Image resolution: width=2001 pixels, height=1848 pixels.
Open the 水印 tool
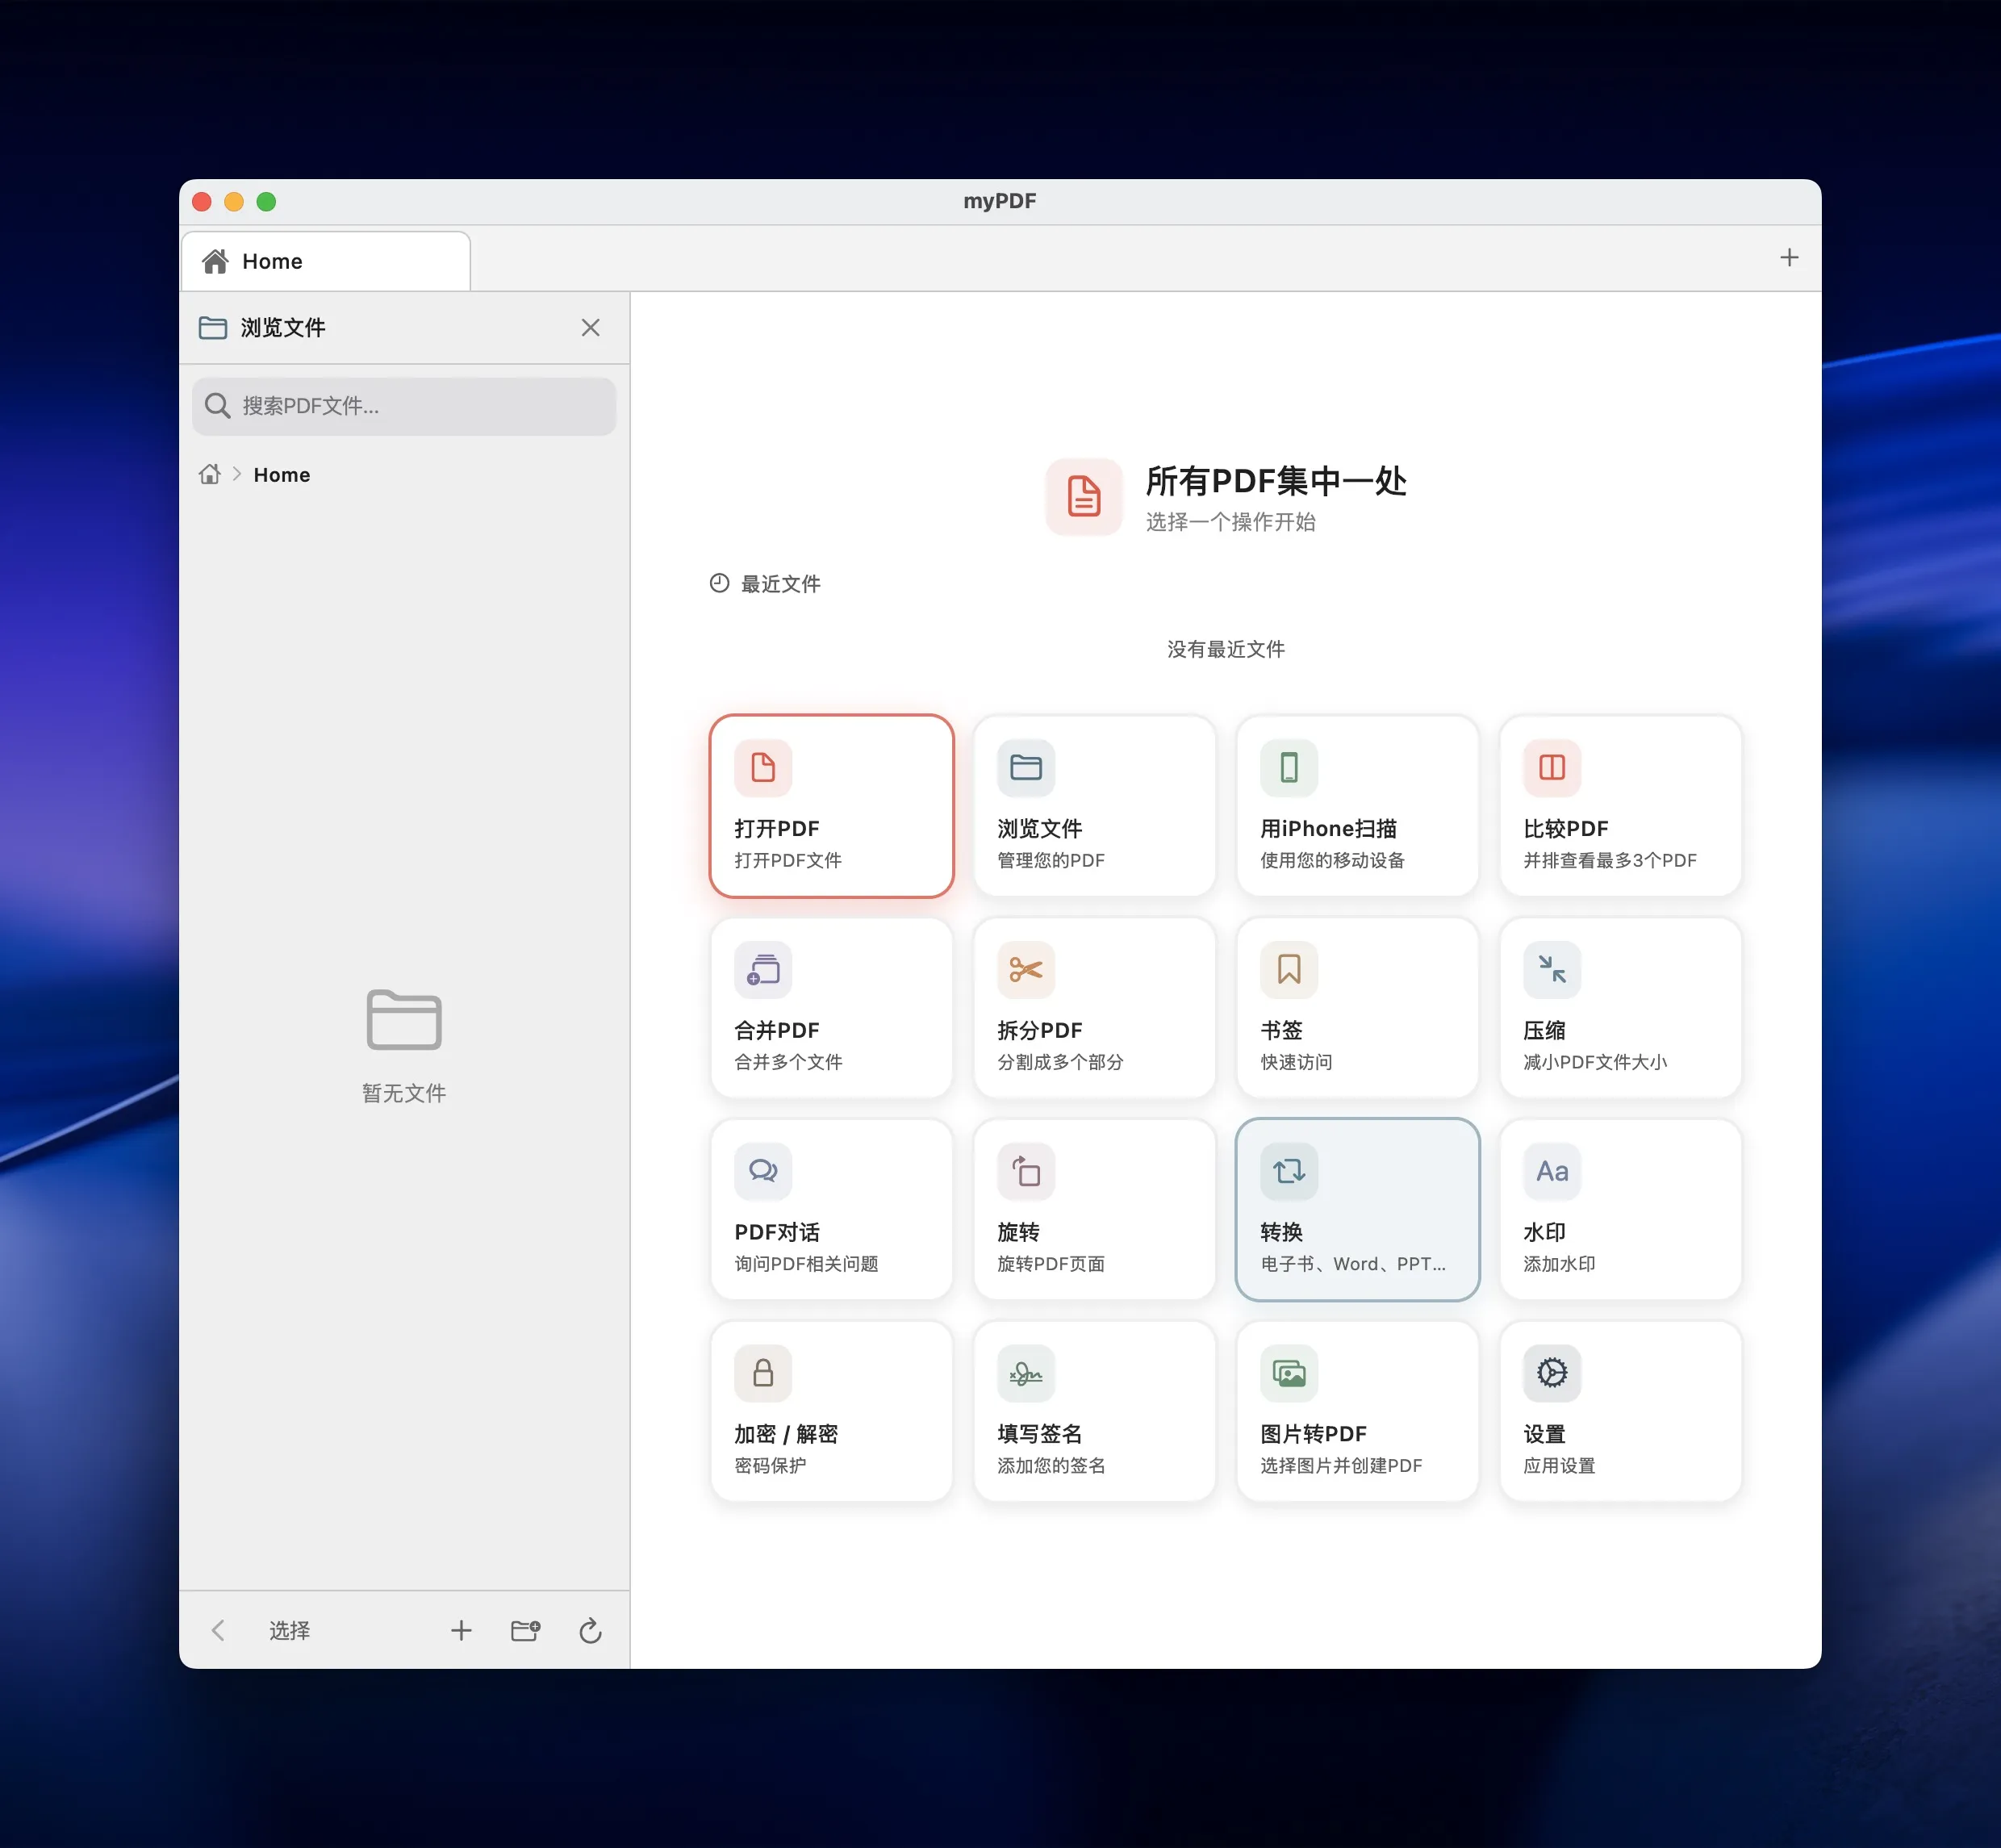(x=1619, y=1210)
